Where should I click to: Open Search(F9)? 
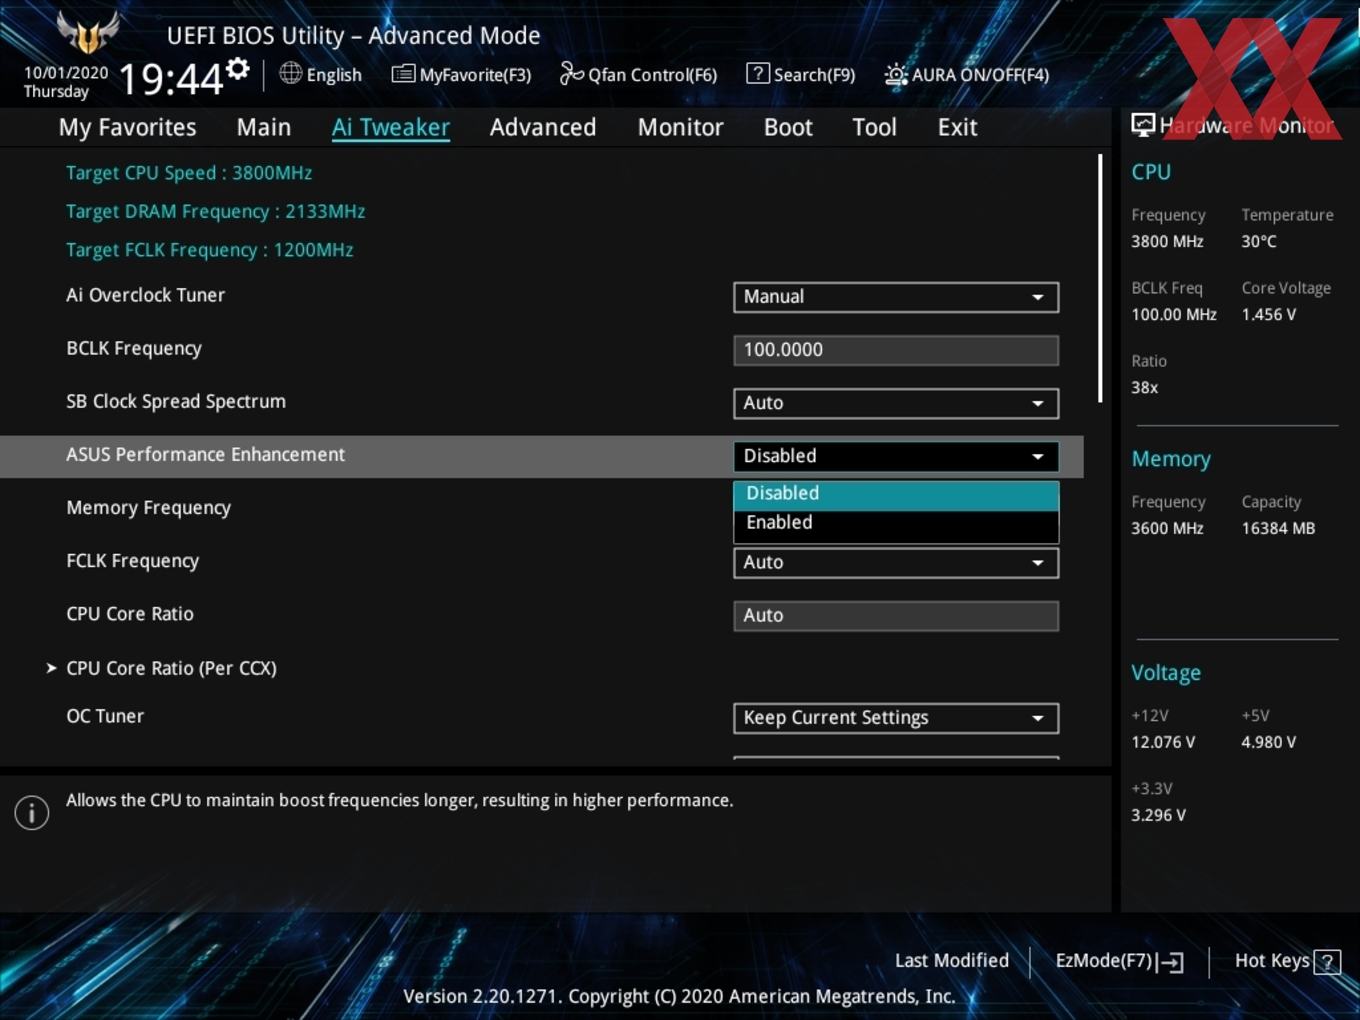coord(801,74)
